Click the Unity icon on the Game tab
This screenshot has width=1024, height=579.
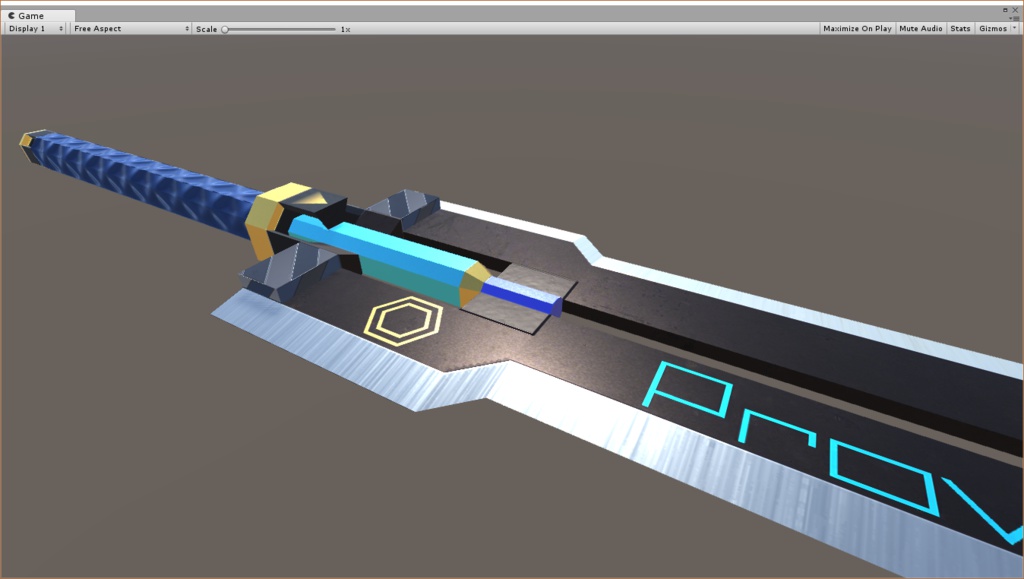(x=11, y=15)
